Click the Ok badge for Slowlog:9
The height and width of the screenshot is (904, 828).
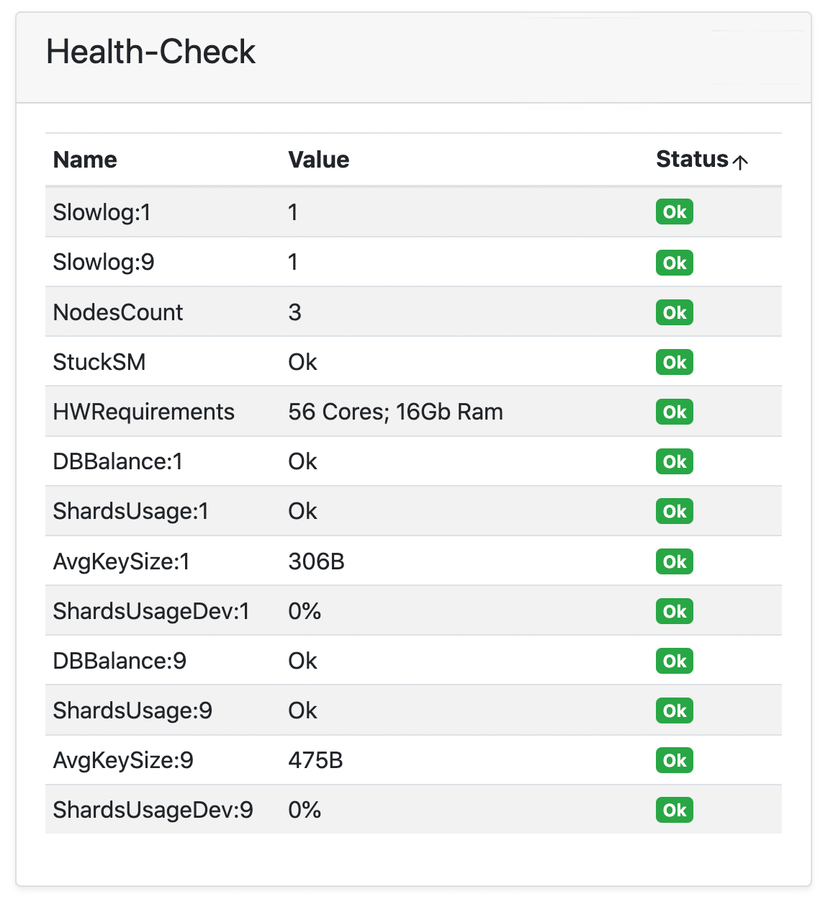point(674,262)
